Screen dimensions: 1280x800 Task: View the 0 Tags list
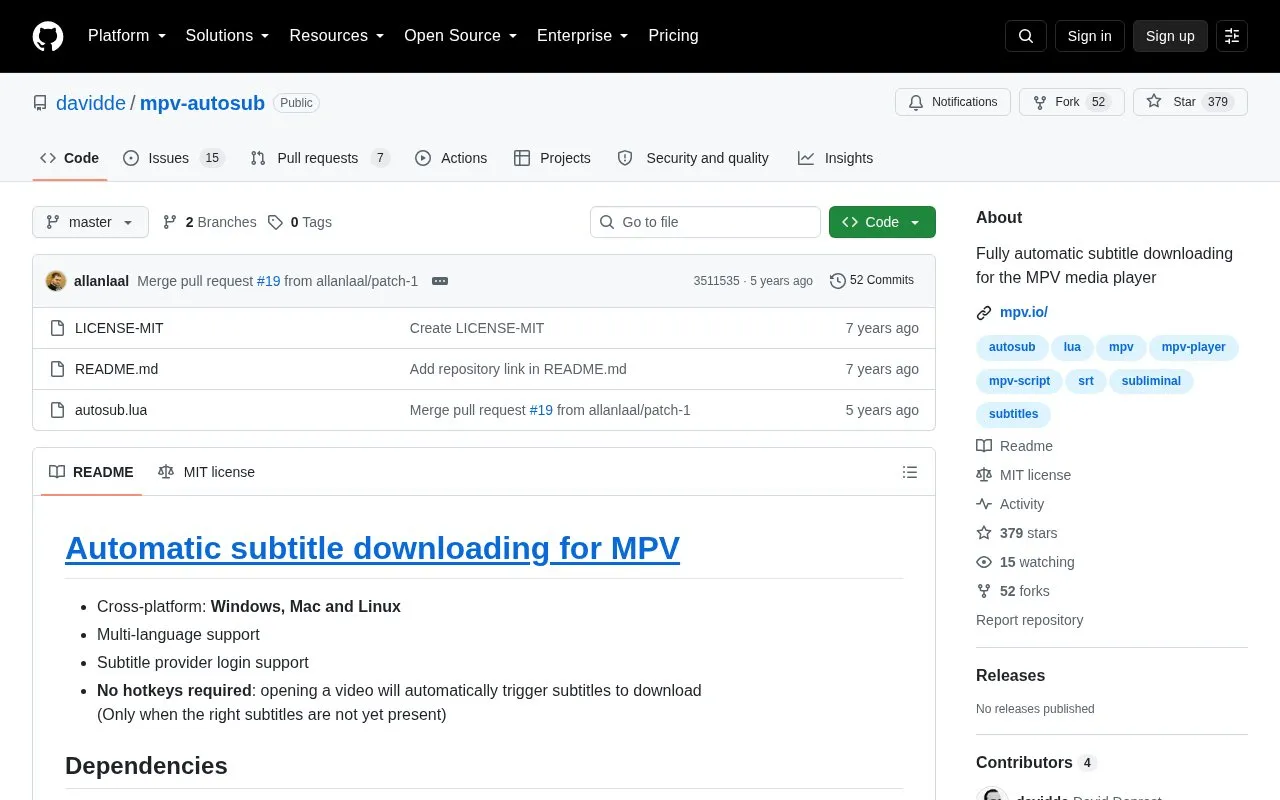tap(300, 222)
